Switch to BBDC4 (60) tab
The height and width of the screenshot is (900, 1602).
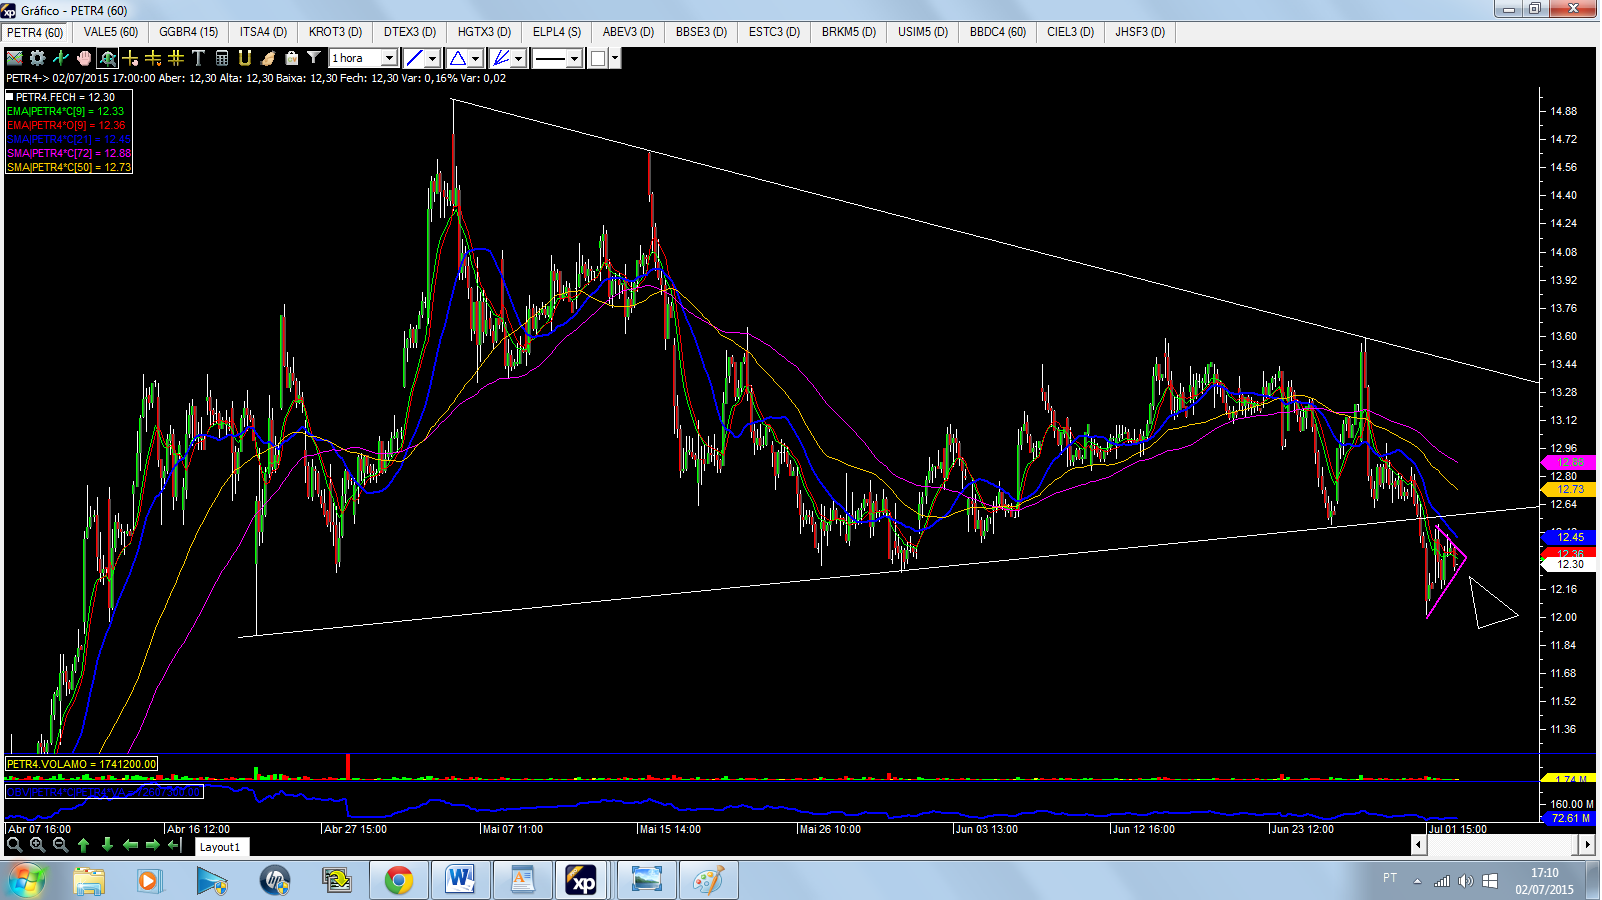pos(998,32)
